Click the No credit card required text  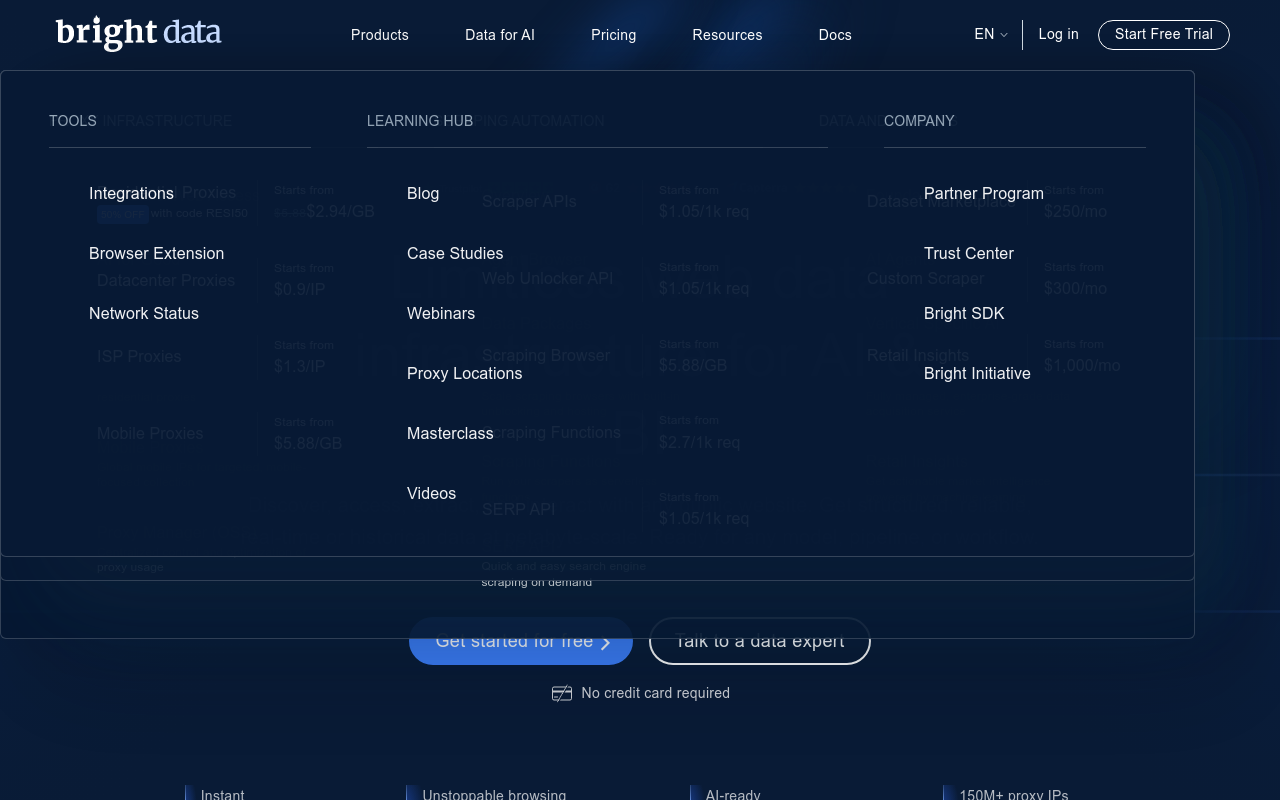click(656, 693)
